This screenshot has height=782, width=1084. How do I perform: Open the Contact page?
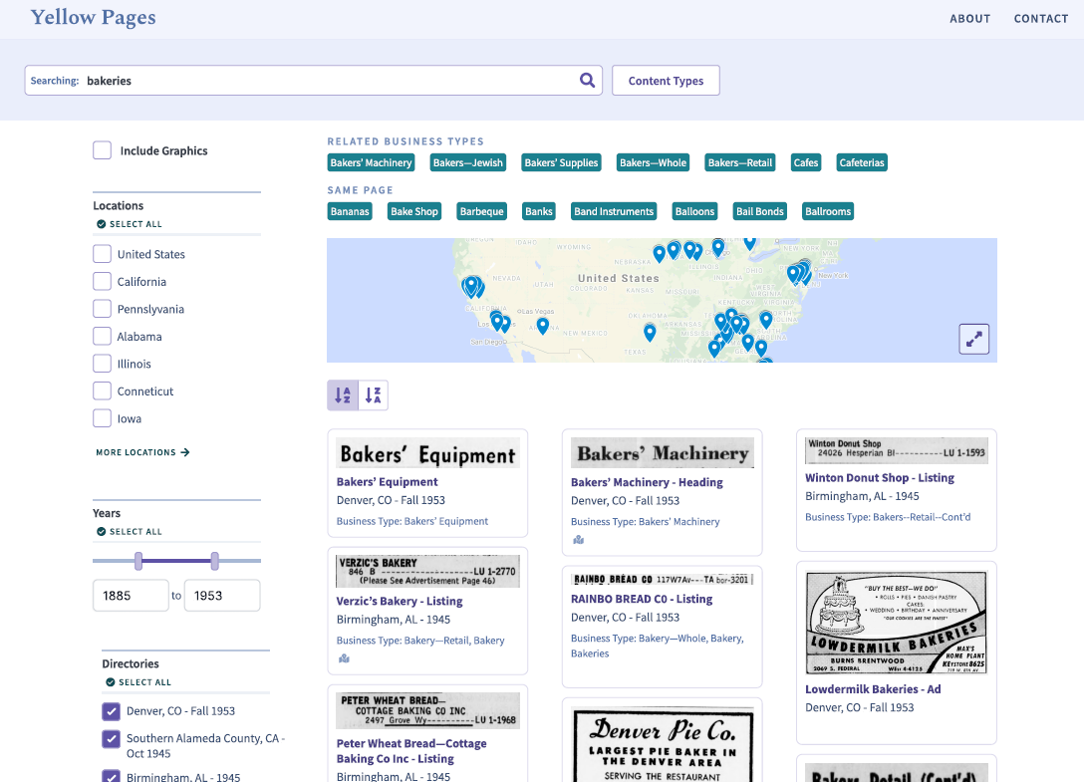(x=1041, y=19)
